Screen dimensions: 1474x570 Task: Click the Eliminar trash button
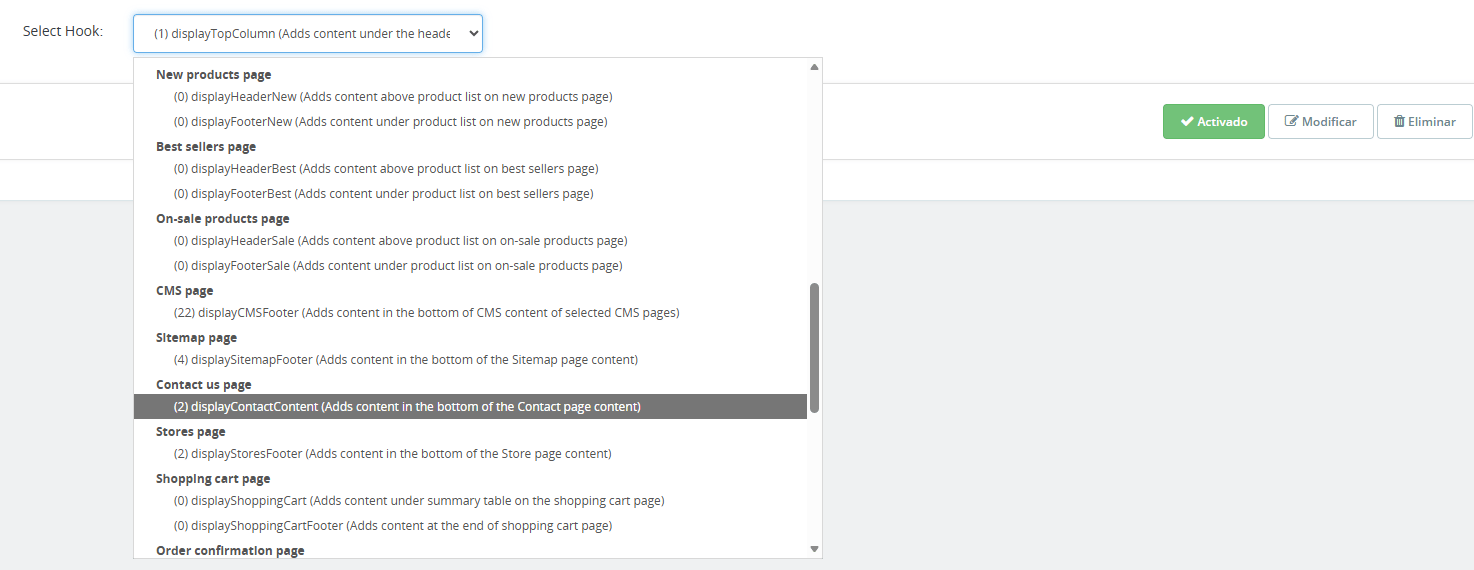(x=1424, y=122)
